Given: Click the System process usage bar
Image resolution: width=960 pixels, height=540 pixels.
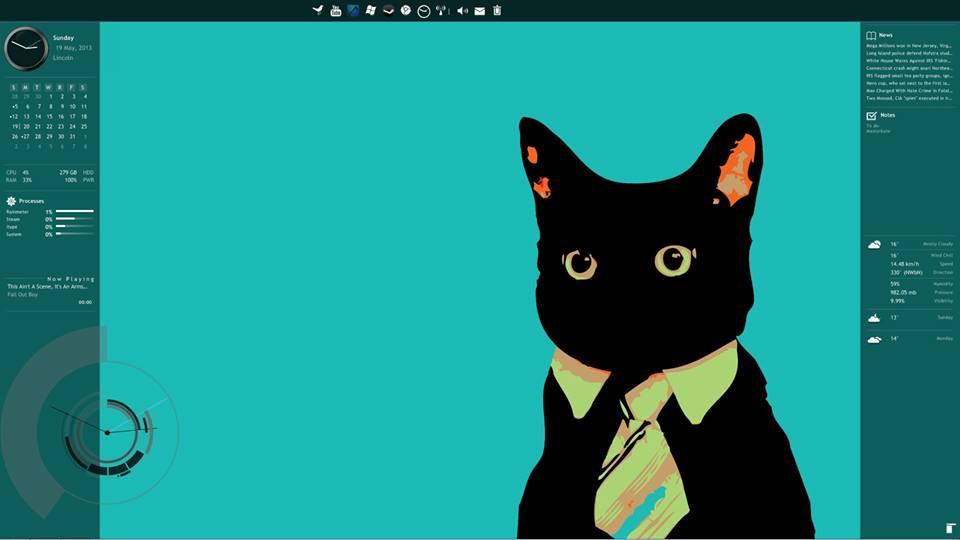Looking at the screenshot, I should (x=75, y=234).
